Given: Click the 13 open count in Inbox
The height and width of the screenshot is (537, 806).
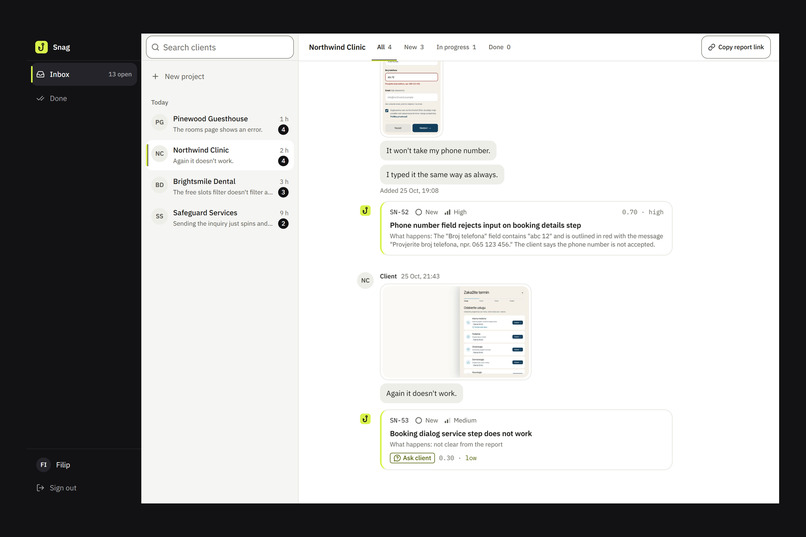Looking at the screenshot, I should pyautogui.click(x=120, y=75).
